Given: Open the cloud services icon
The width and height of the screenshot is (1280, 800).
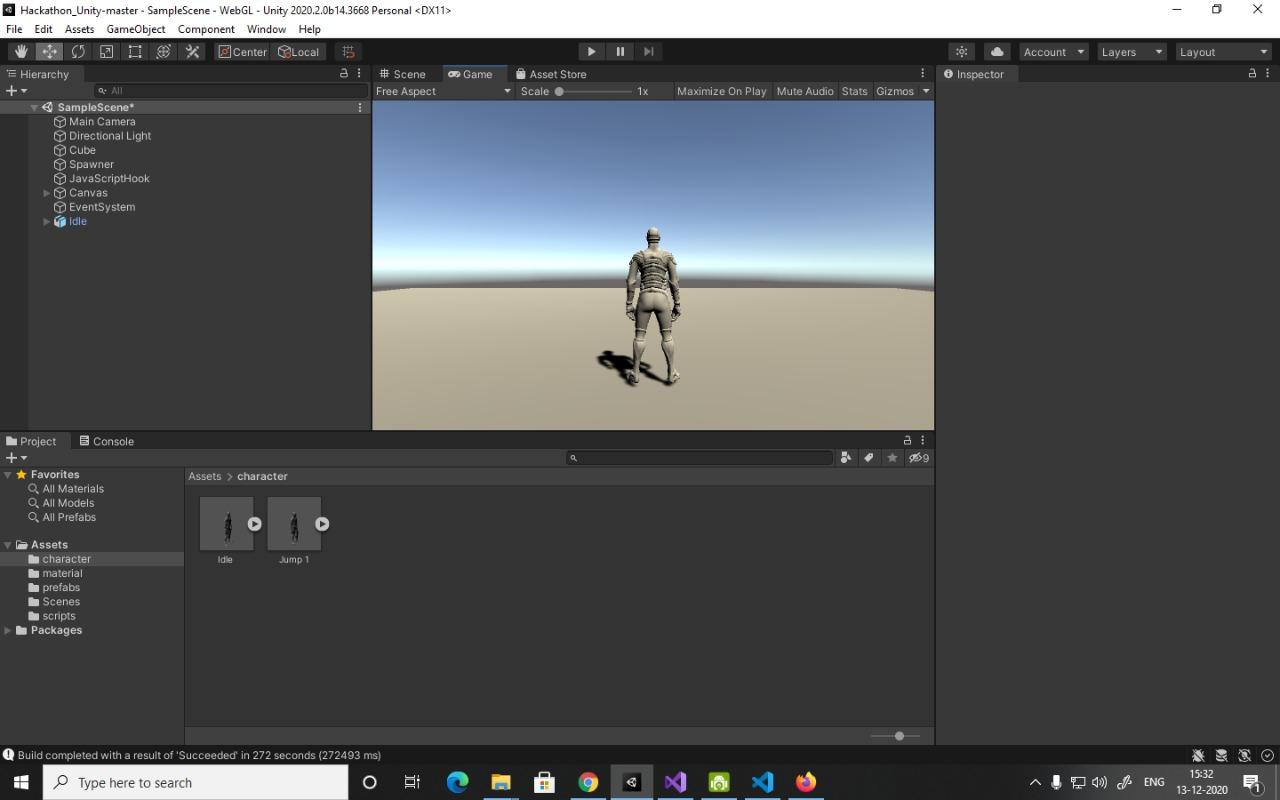Looking at the screenshot, I should (997, 52).
